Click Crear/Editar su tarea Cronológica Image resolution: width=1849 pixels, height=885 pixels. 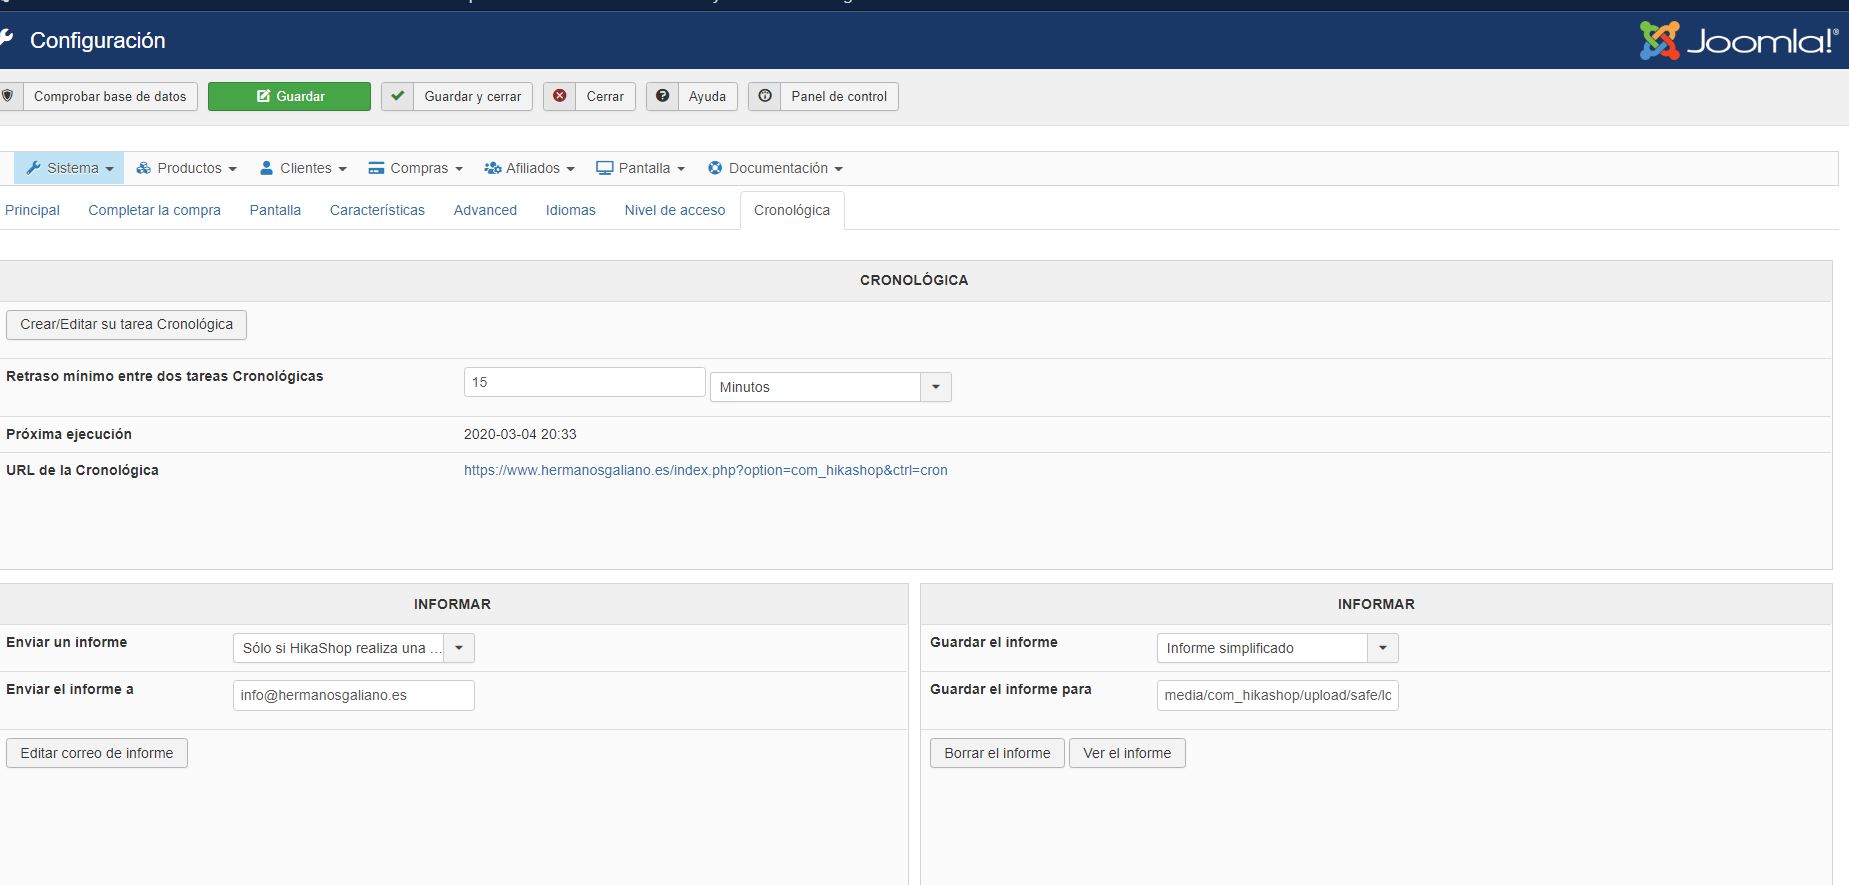(x=126, y=324)
